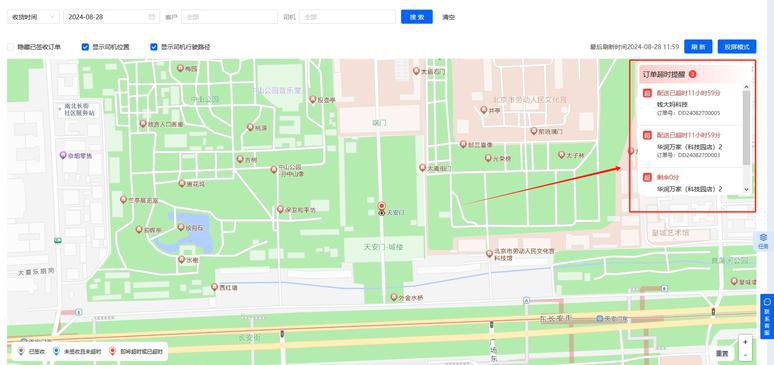The height and width of the screenshot is (365, 774).
Task: Click order number DD24082700003
Action: 698,155
